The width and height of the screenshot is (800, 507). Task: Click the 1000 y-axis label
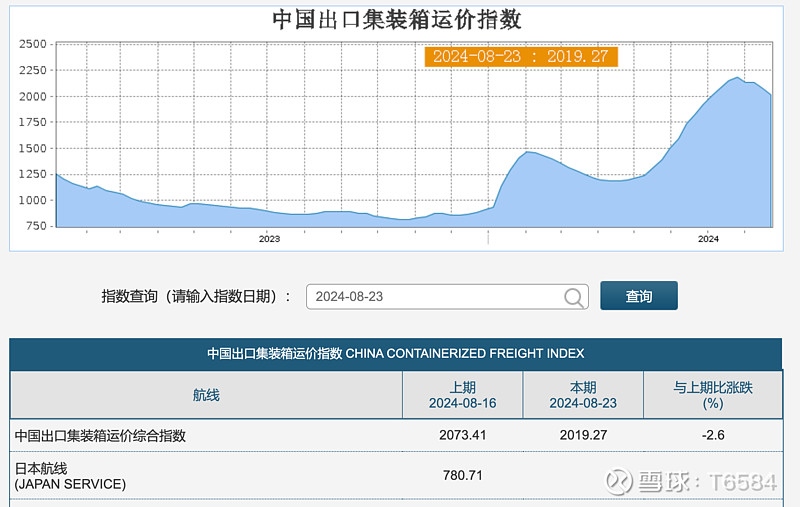pyautogui.click(x=33, y=200)
